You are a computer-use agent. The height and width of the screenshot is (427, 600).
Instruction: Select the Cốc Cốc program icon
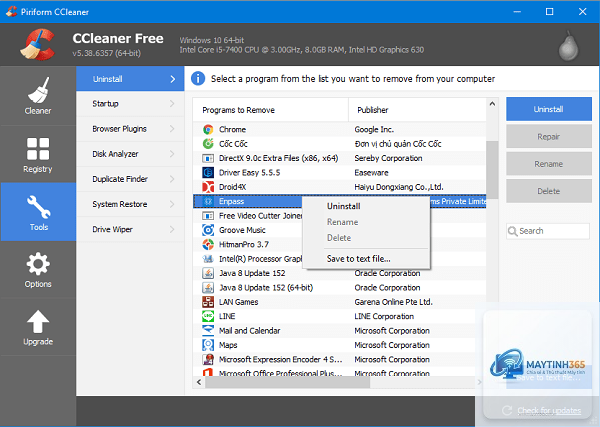click(x=208, y=144)
